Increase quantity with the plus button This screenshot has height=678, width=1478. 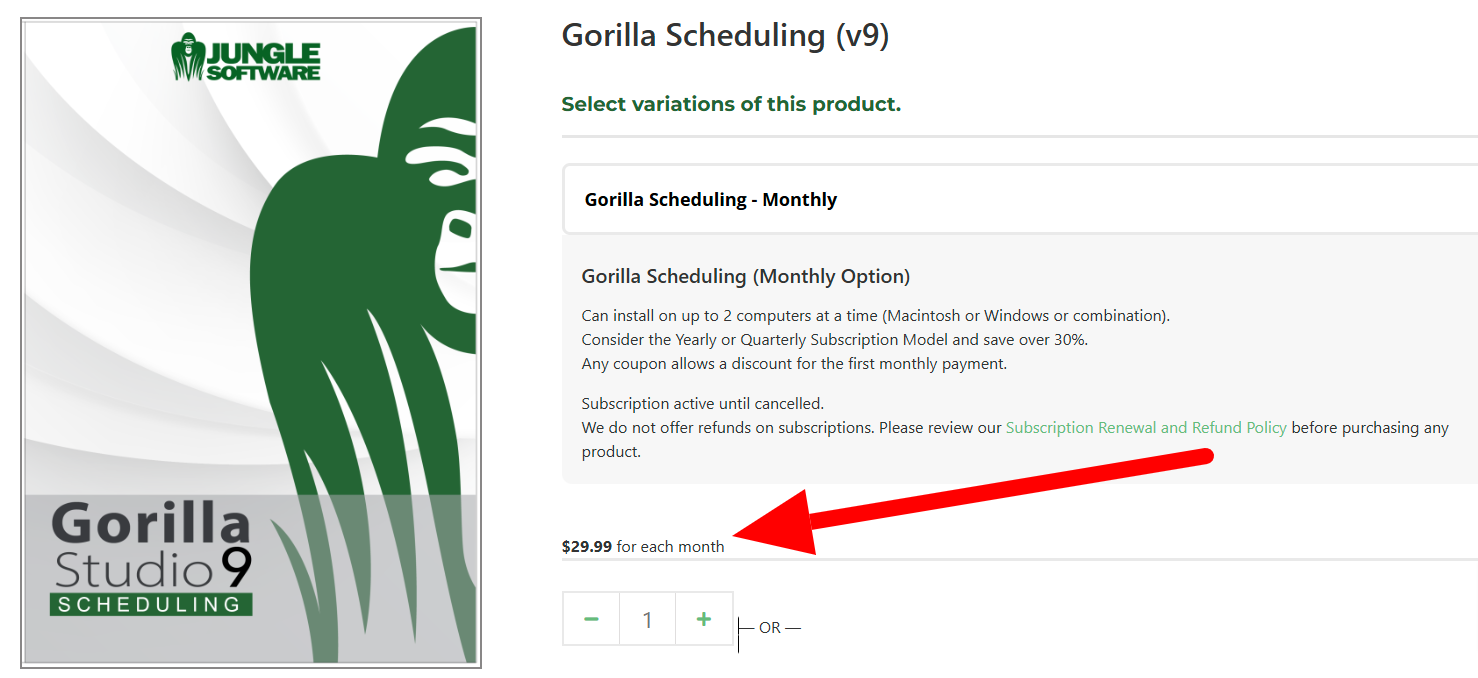pos(704,619)
